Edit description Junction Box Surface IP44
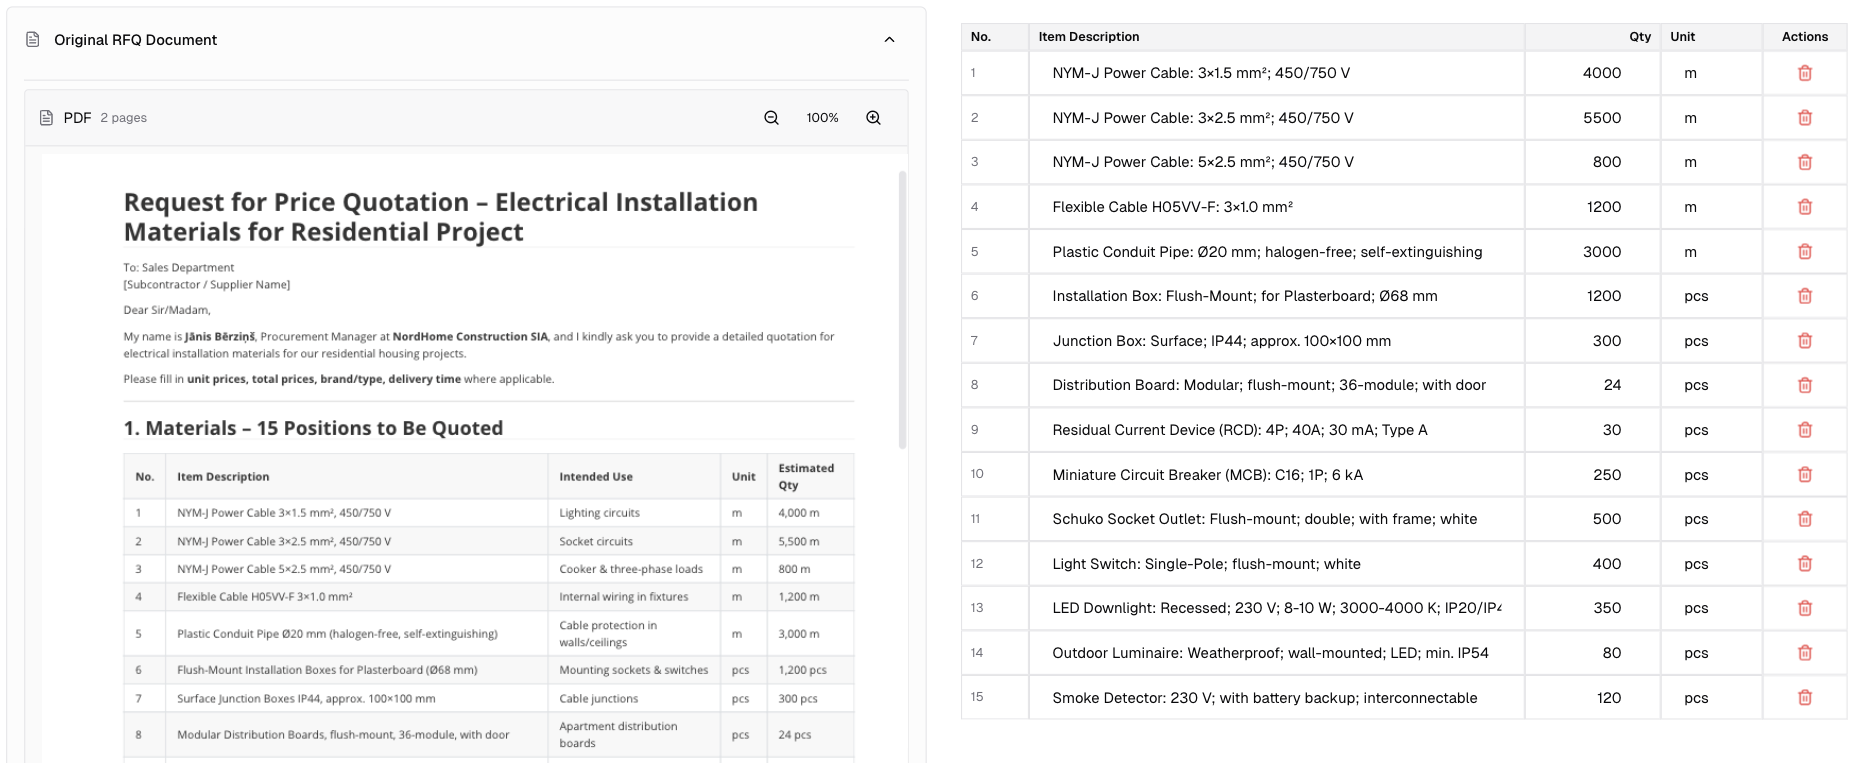 point(1276,341)
